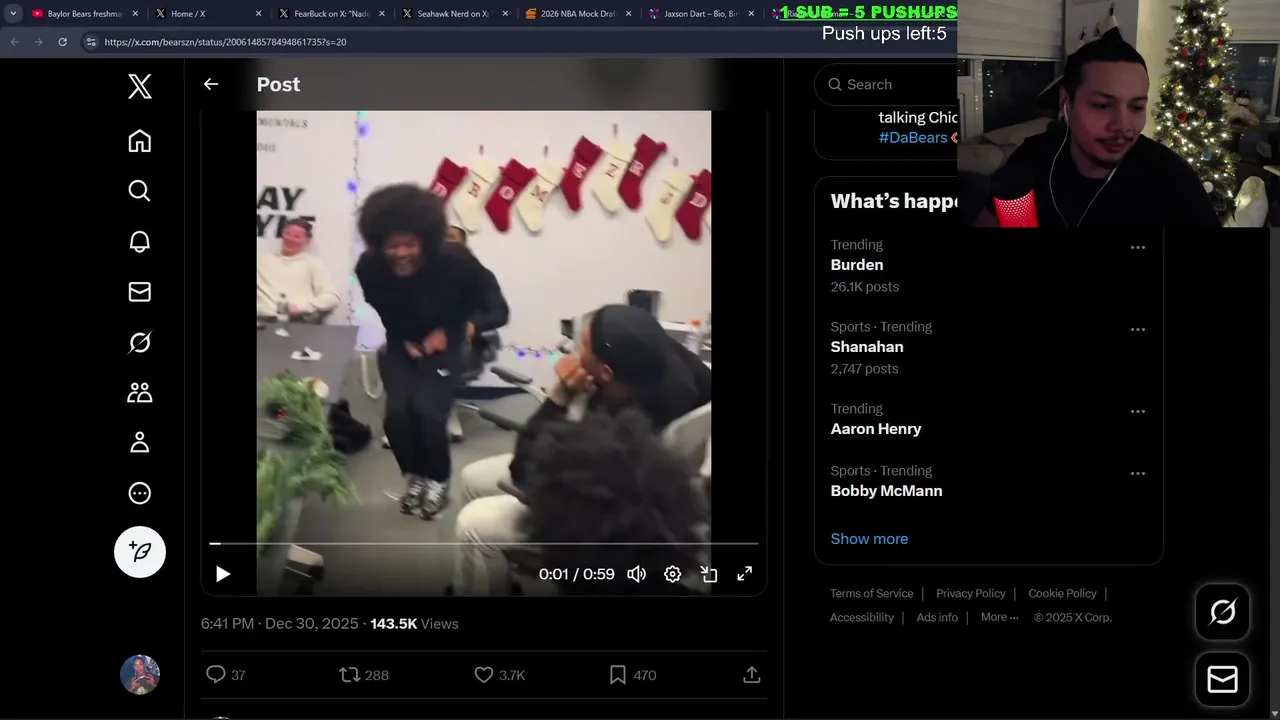Switch to FearBuck on X tab
This screenshot has width=1280, height=720.
click(x=331, y=14)
